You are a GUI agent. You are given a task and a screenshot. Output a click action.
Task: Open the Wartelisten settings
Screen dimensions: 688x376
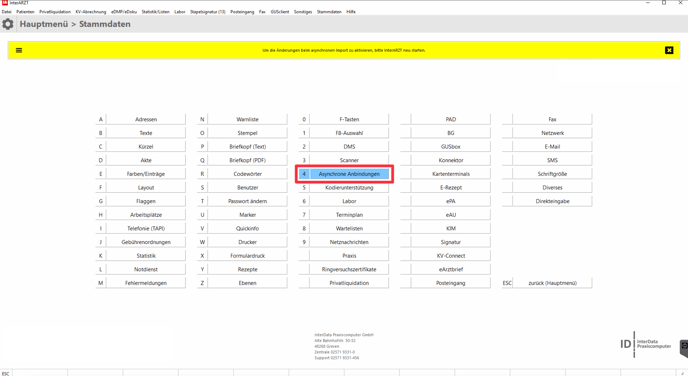349,228
